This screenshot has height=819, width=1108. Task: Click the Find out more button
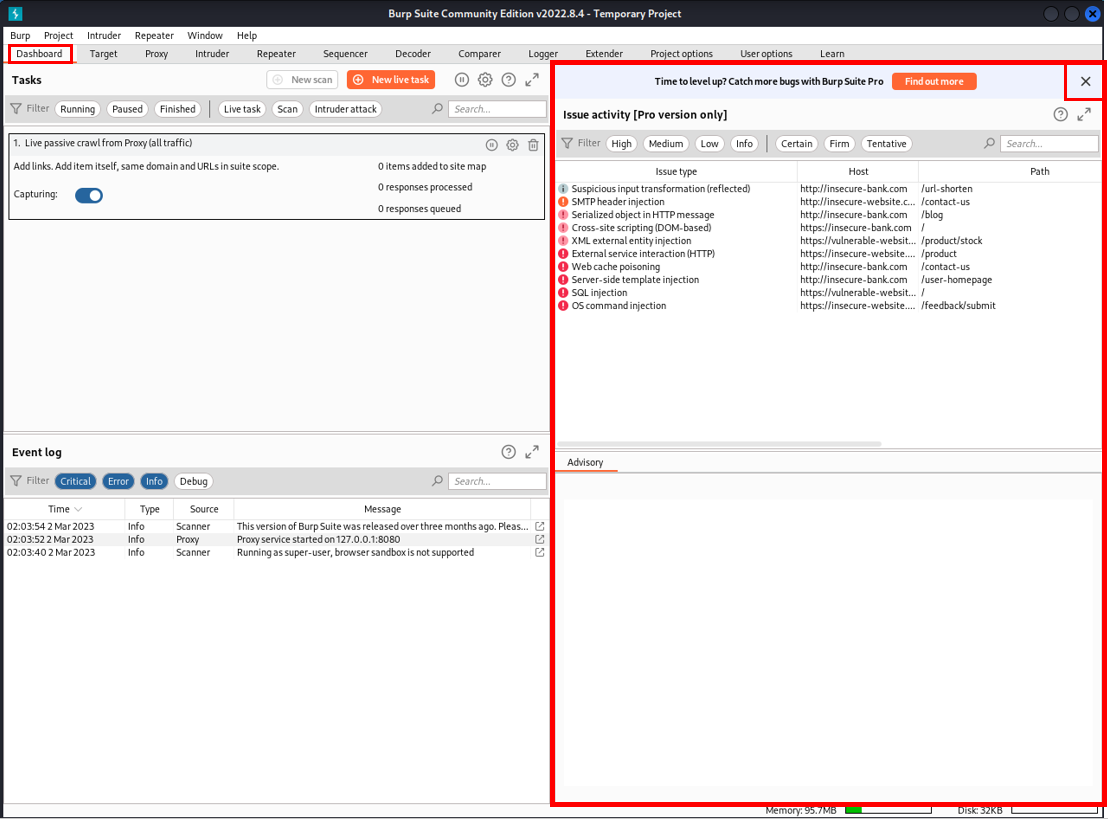click(934, 81)
